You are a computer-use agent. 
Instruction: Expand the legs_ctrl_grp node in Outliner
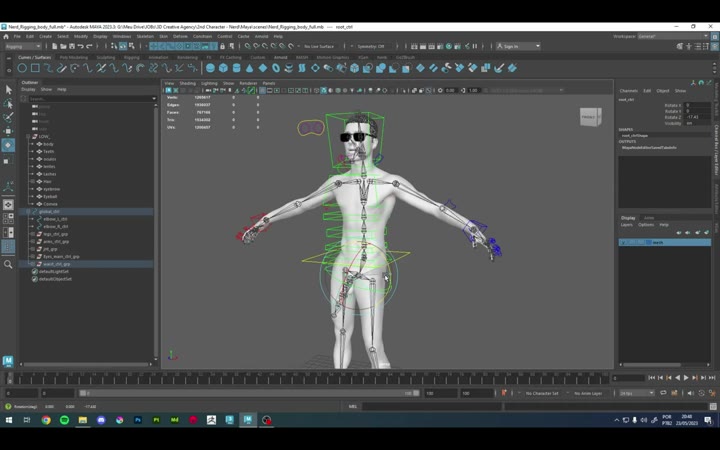pyautogui.click(x=32, y=234)
